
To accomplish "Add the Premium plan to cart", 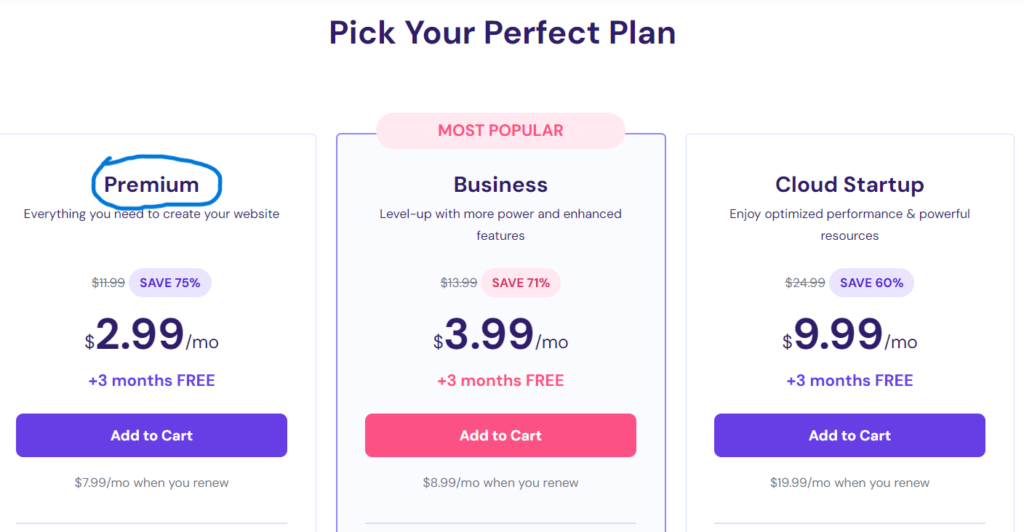I will [x=151, y=435].
